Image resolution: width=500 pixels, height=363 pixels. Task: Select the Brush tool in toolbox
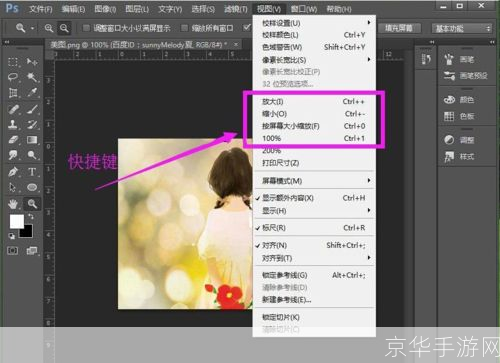[x=32, y=109]
